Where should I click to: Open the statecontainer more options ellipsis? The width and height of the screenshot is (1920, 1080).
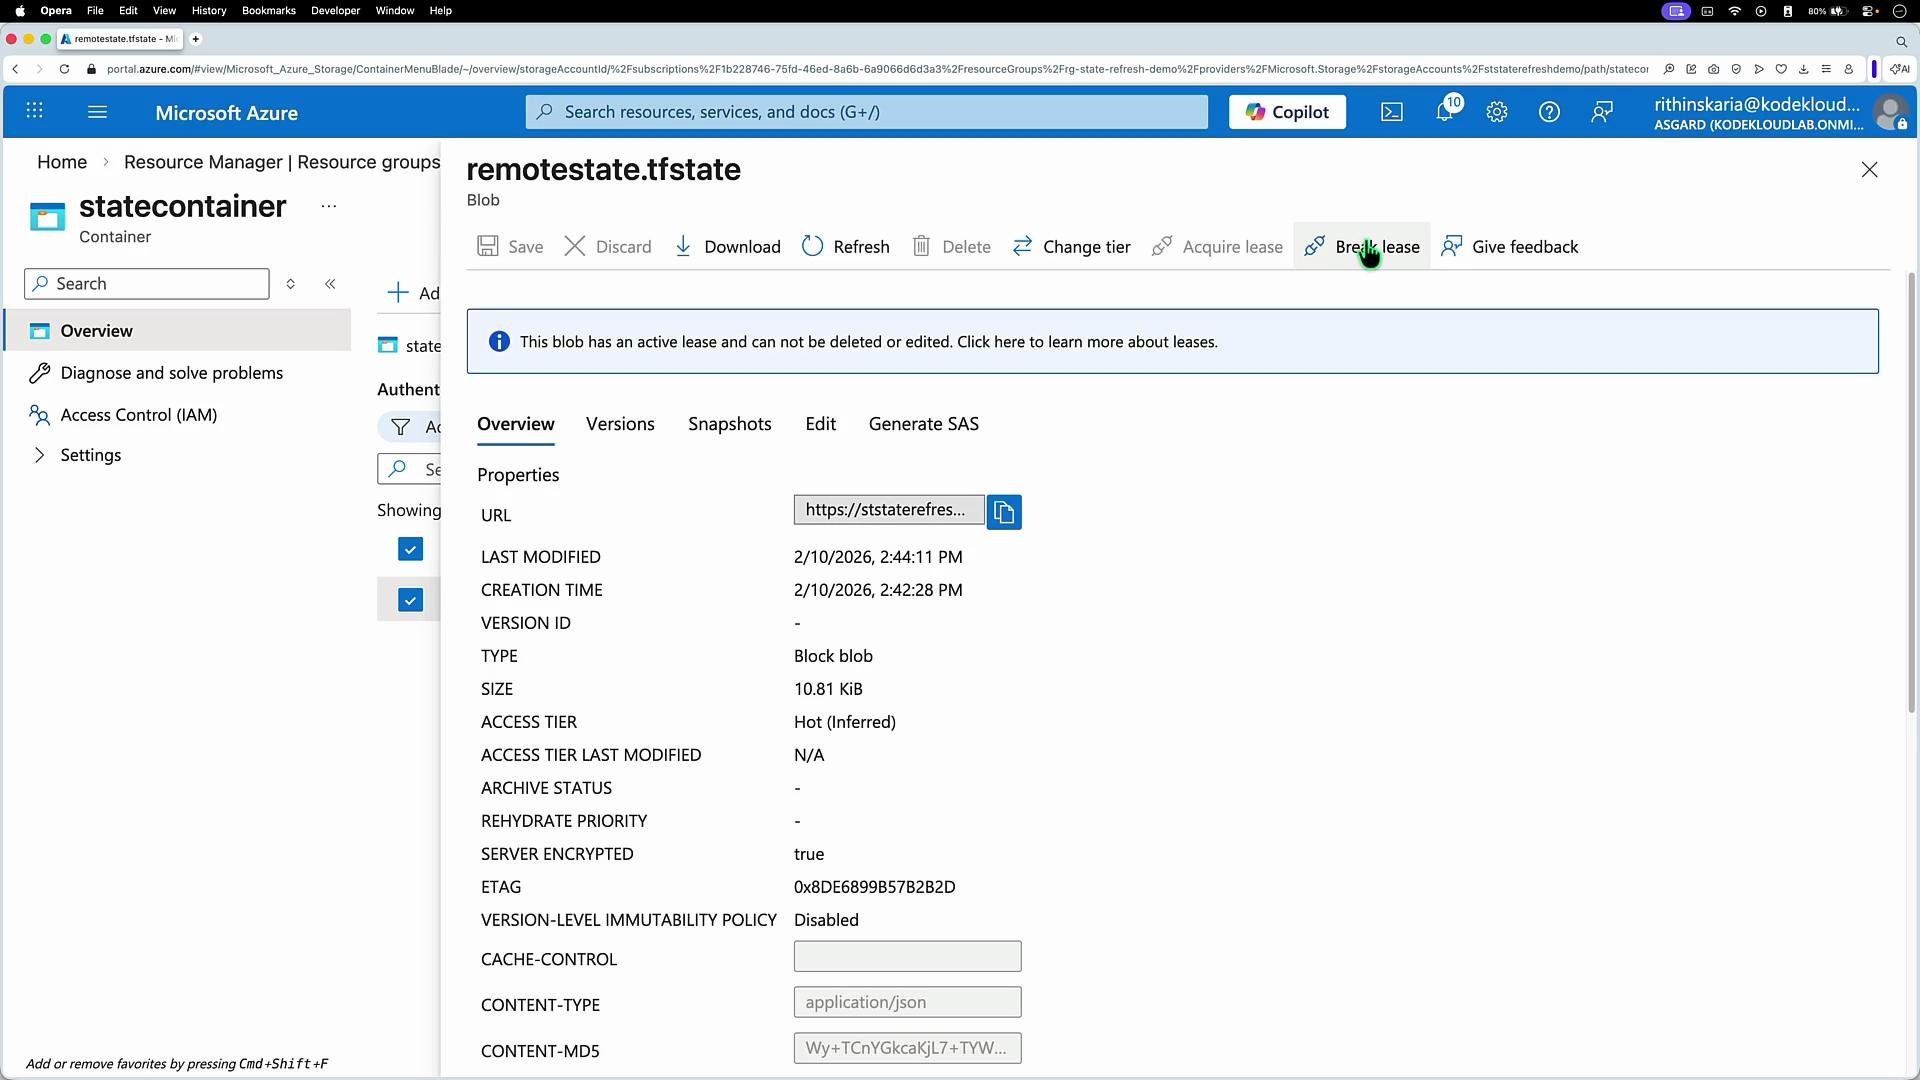[x=329, y=206]
